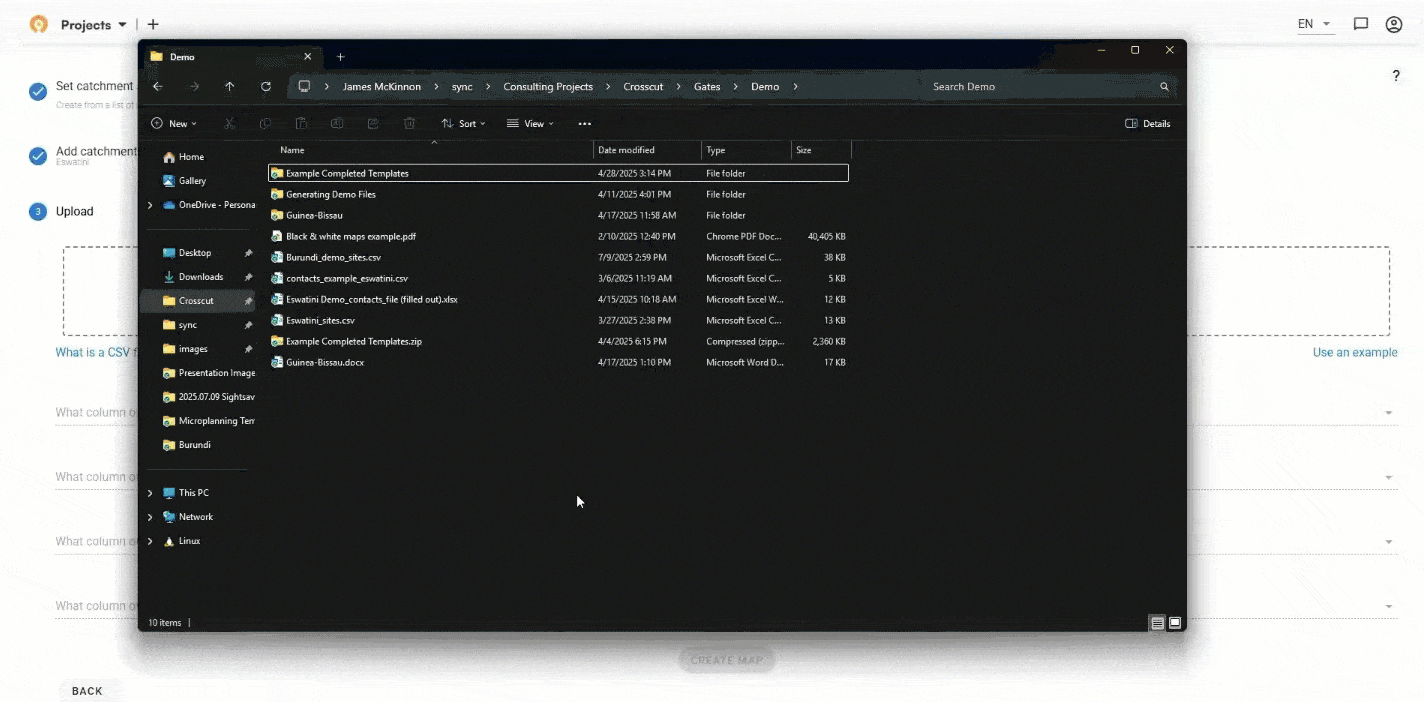
Task: Add a new File Explorer tab
Action: pyautogui.click(x=340, y=57)
